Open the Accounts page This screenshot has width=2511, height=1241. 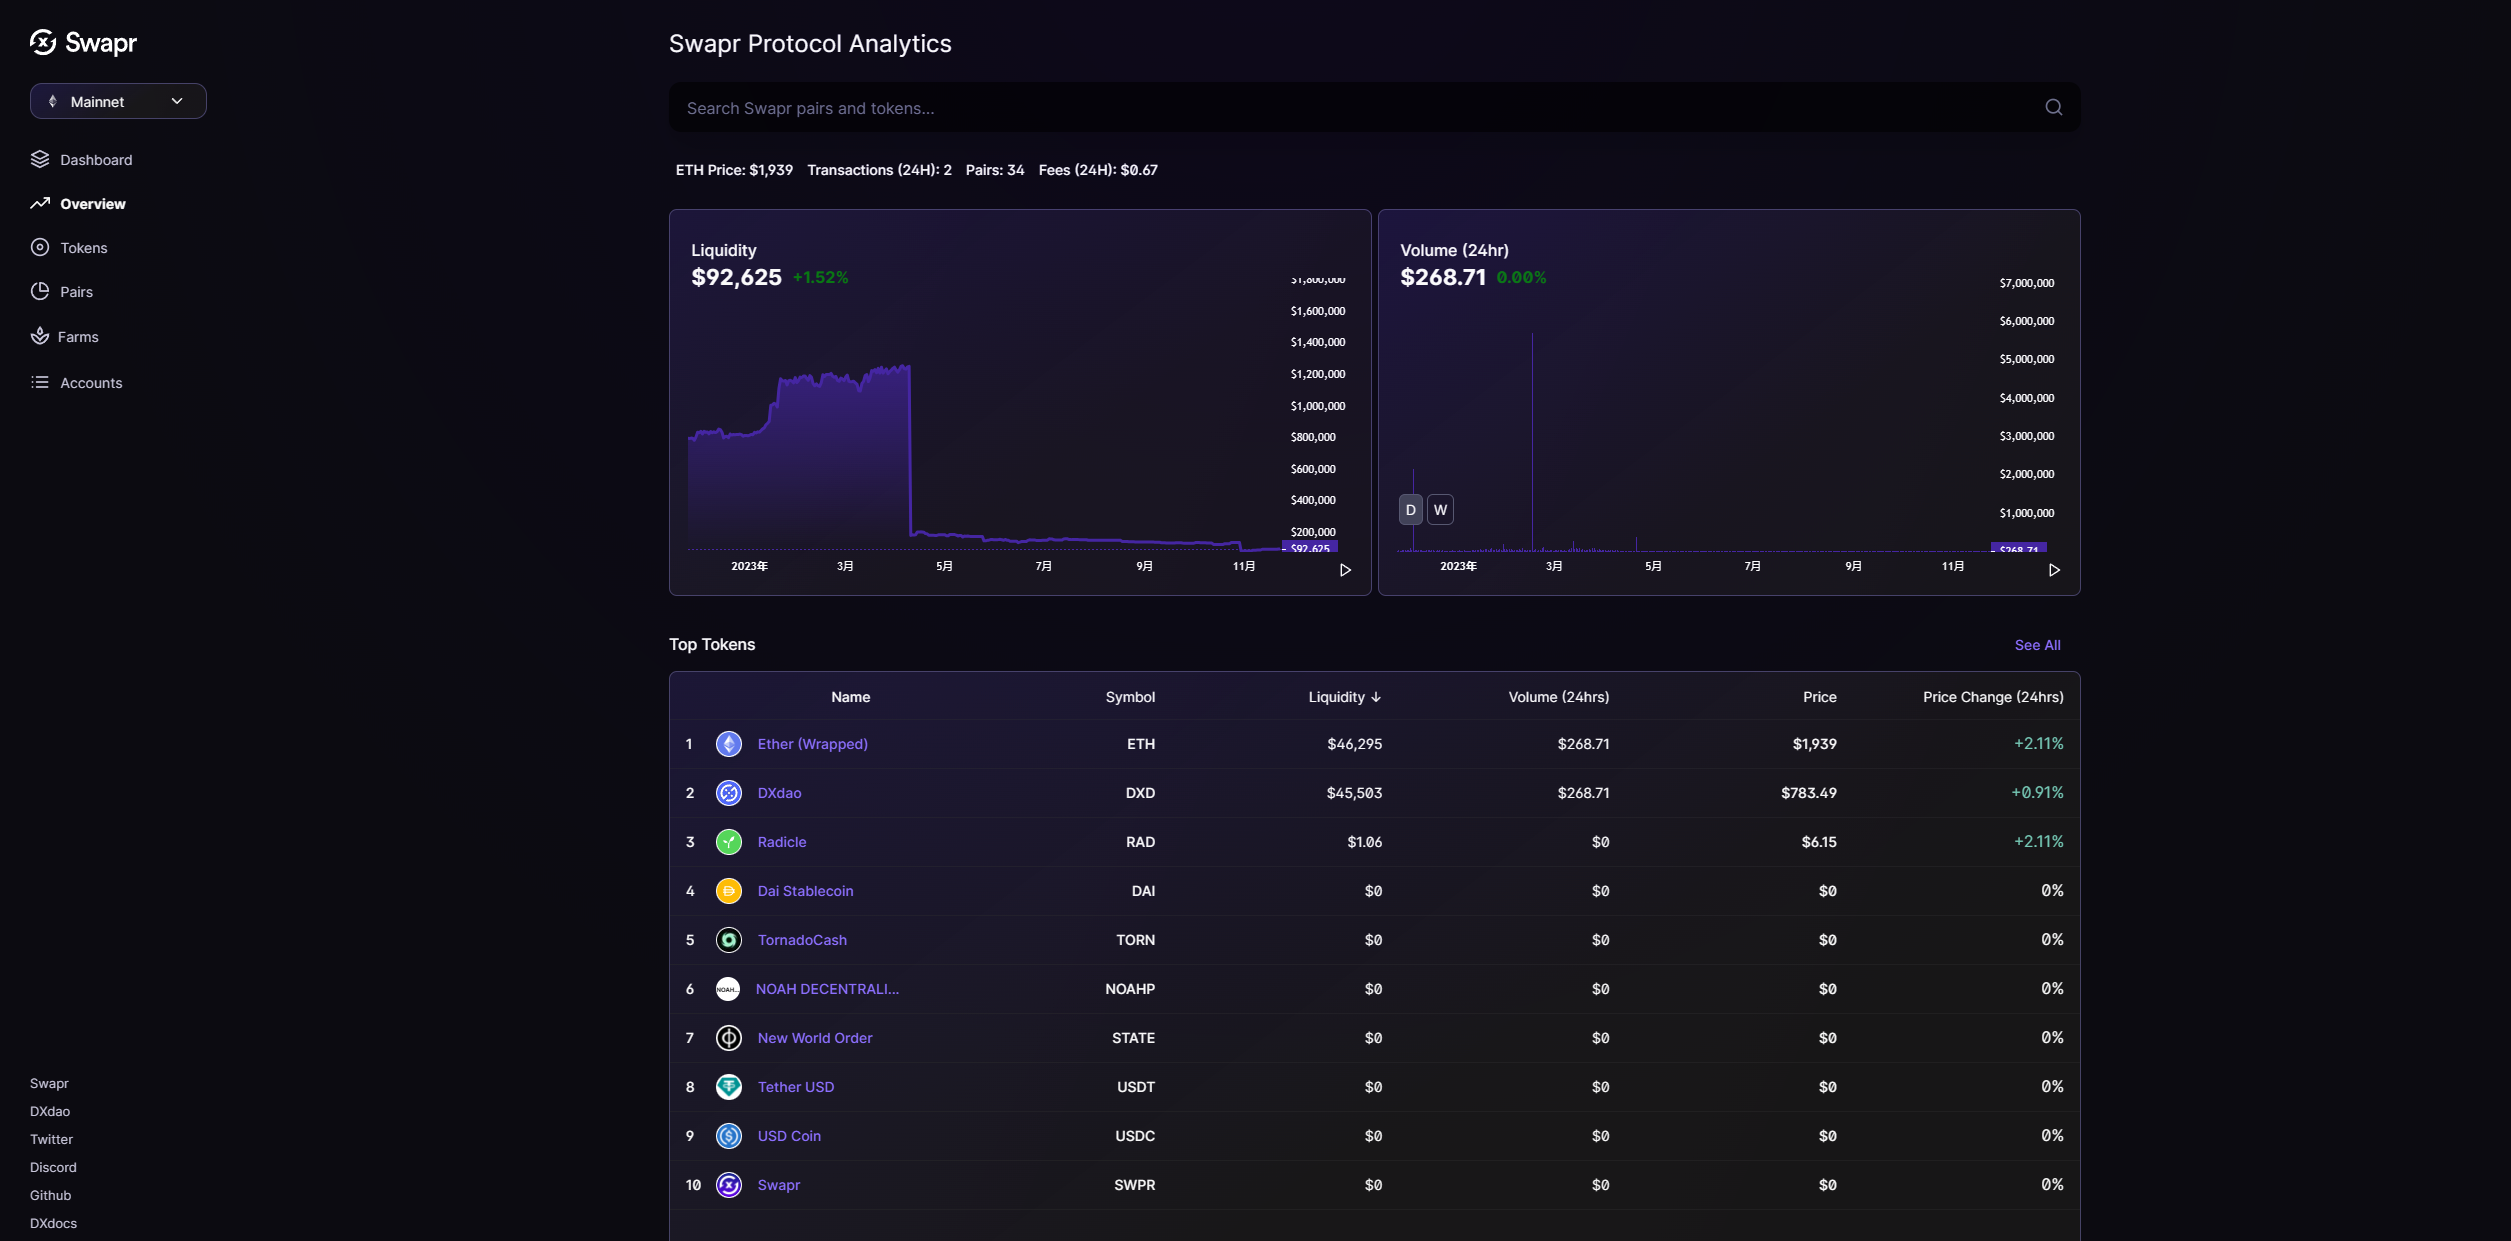click(x=91, y=383)
